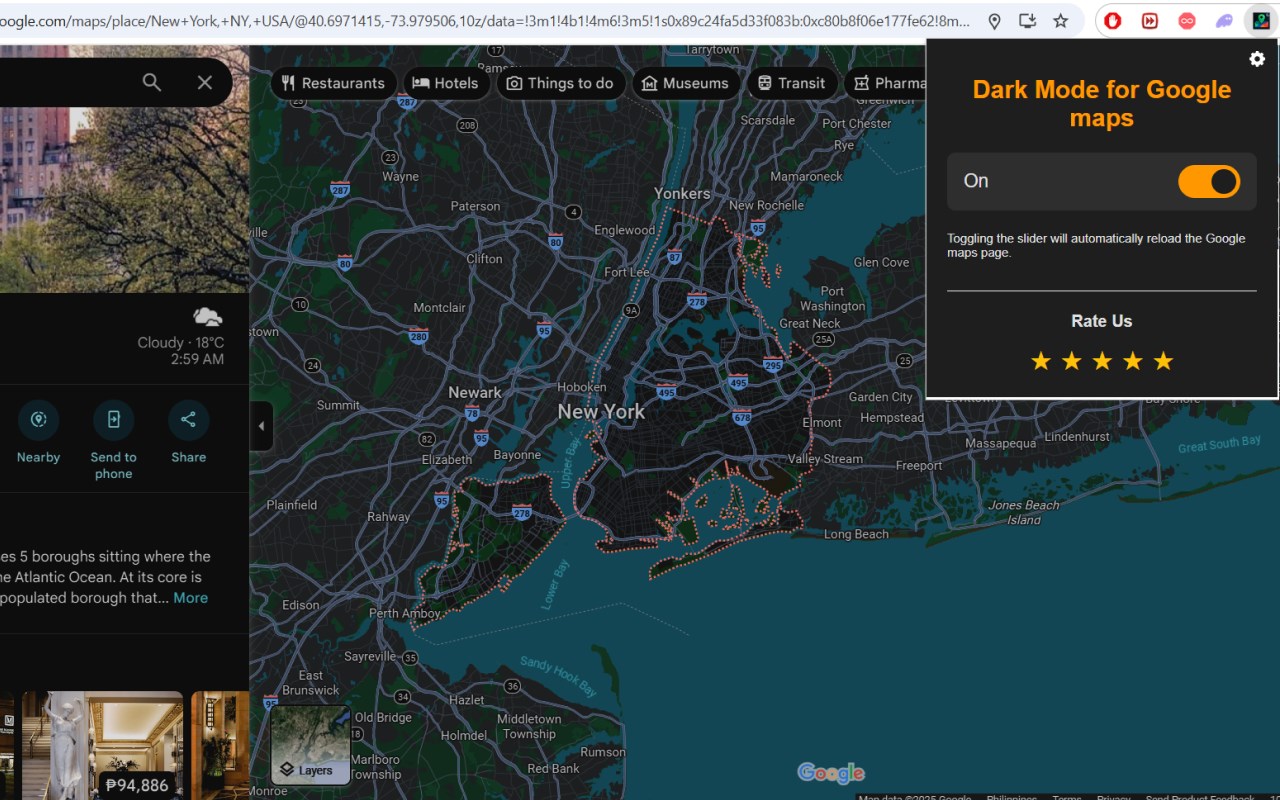Screen dimensions: 1280x800
Task: Expand description with the More link
Action: tap(191, 598)
